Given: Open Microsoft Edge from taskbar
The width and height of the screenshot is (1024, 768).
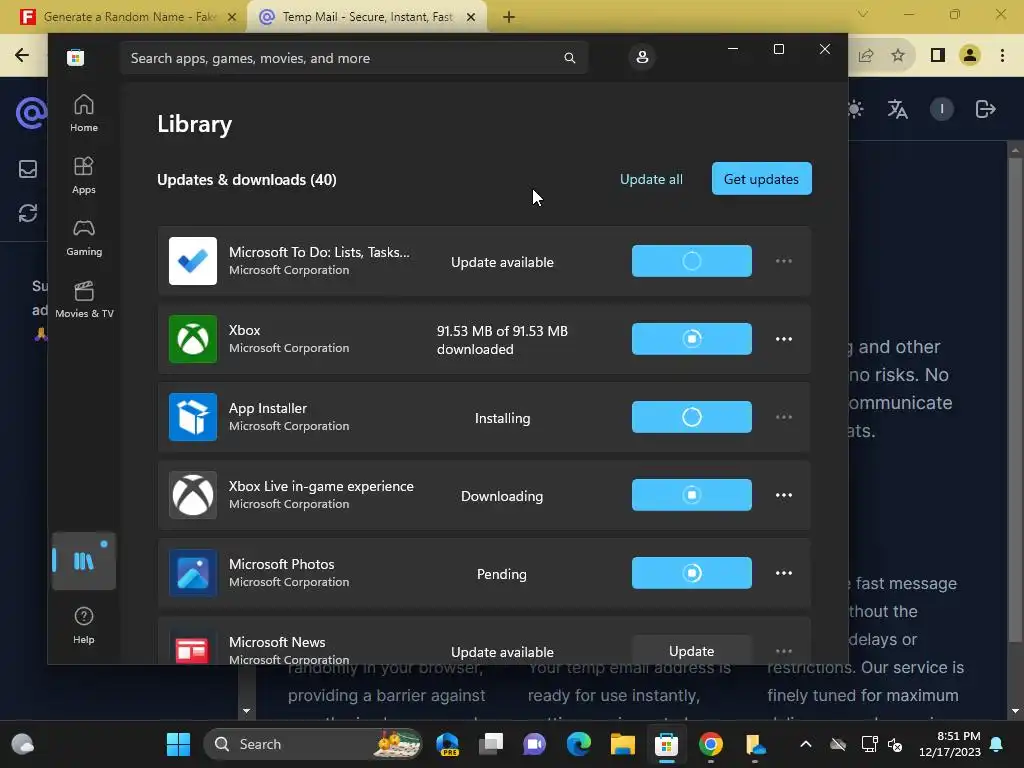Looking at the screenshot, I should tap(579, 744).
